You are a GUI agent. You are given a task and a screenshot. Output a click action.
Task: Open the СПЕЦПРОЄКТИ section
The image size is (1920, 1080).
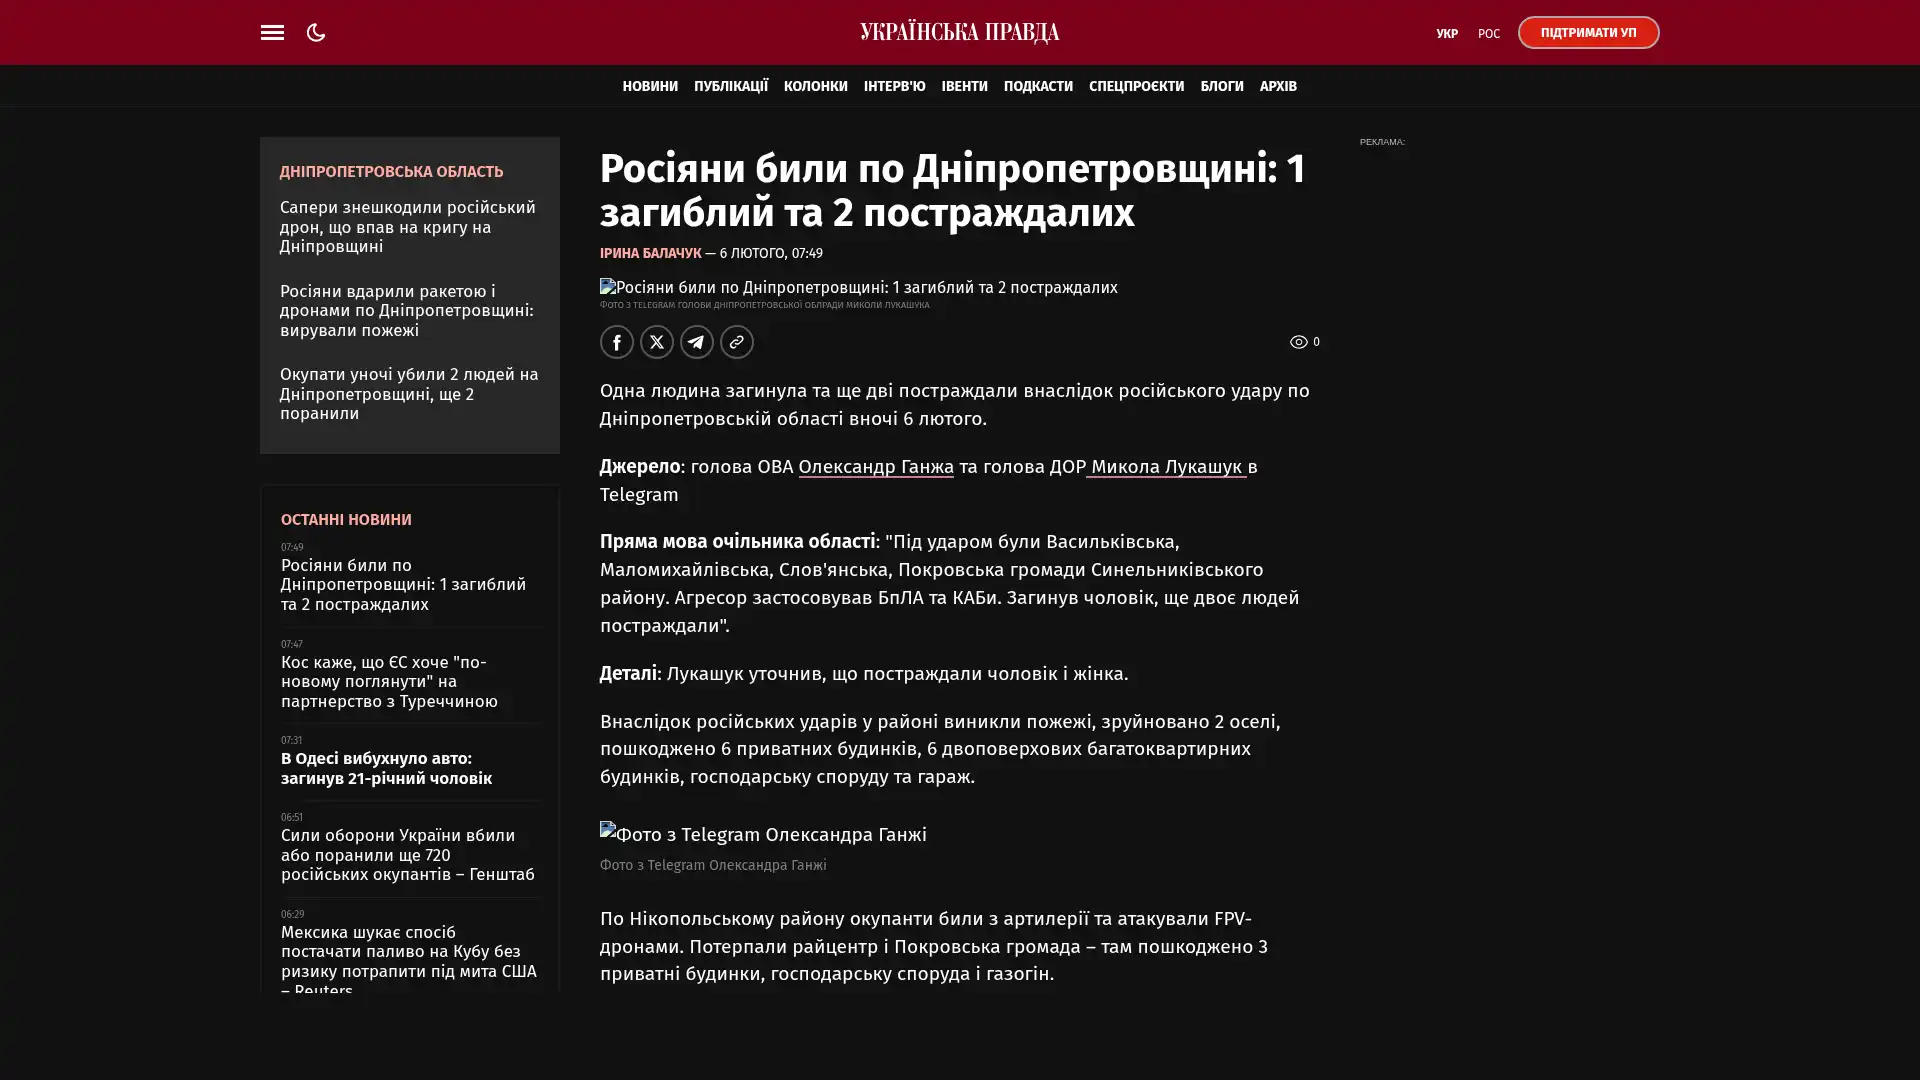point(1136,86)
